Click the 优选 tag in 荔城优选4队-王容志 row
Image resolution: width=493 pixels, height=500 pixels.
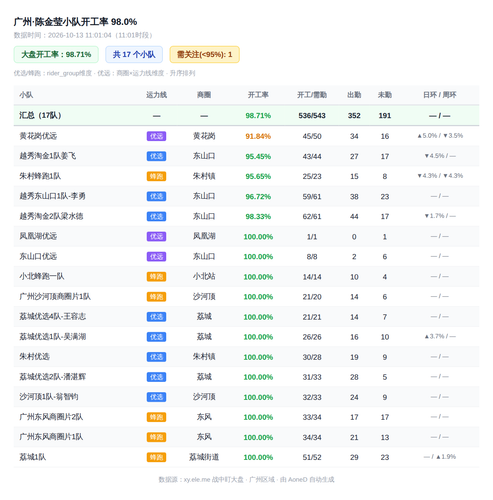(156, 317)
